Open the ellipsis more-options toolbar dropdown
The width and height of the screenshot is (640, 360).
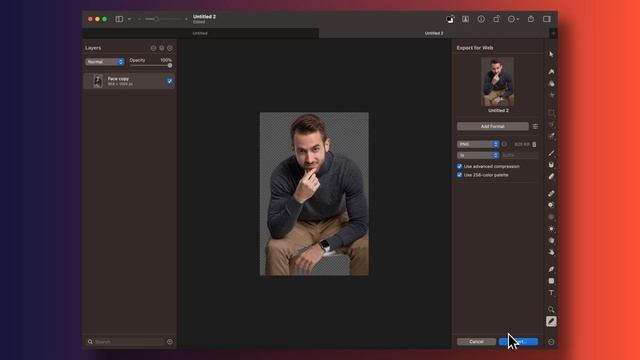(513, 19)
